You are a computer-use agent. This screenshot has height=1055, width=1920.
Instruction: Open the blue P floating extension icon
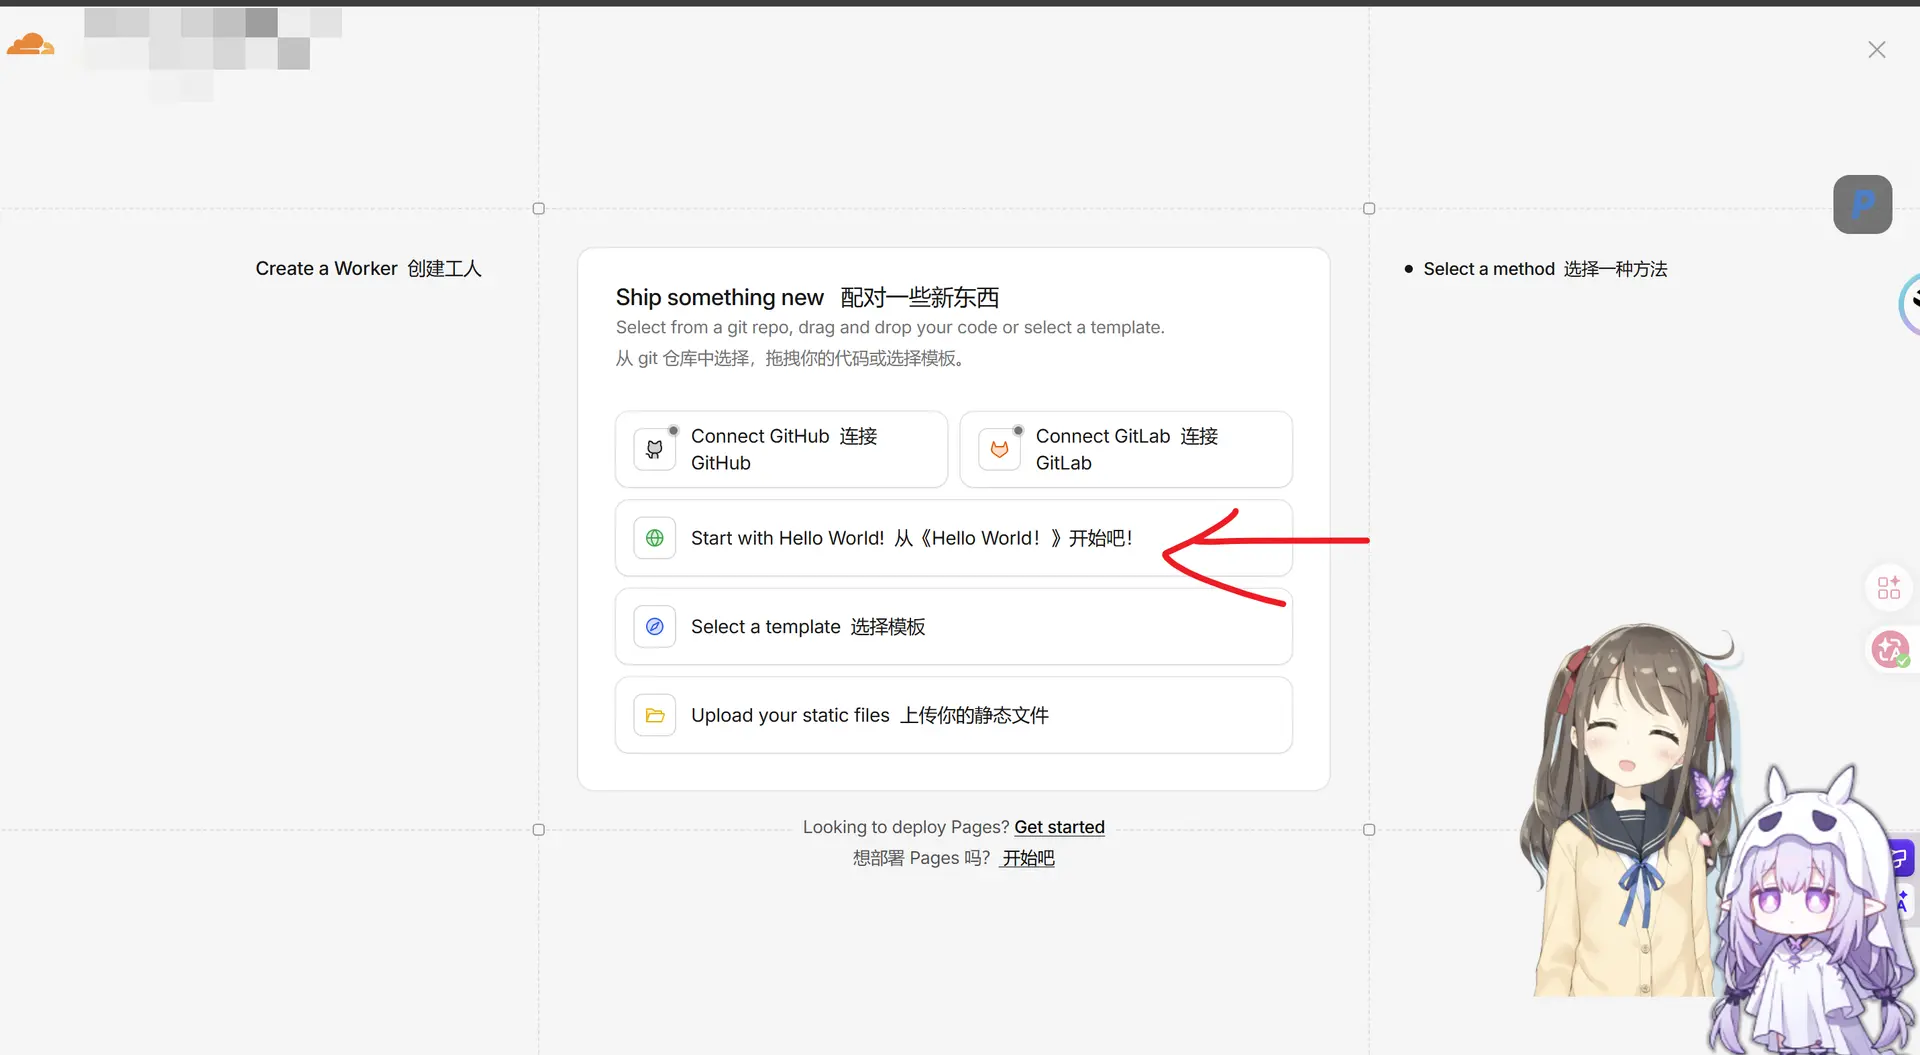[x=1862, y=204]
